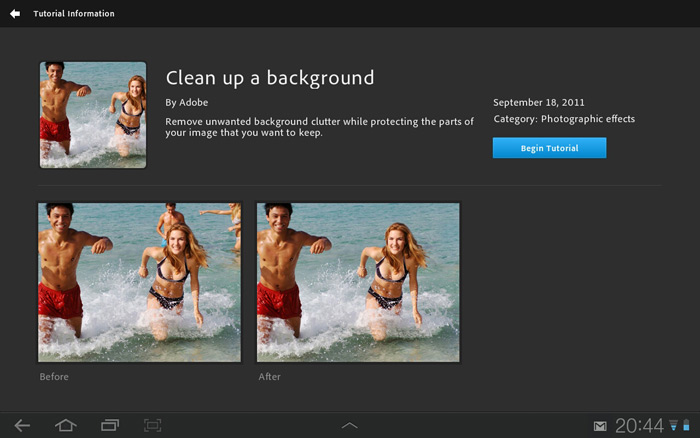
Task: Click the "Clean up a background" title
Action: [x=270, y=78]
